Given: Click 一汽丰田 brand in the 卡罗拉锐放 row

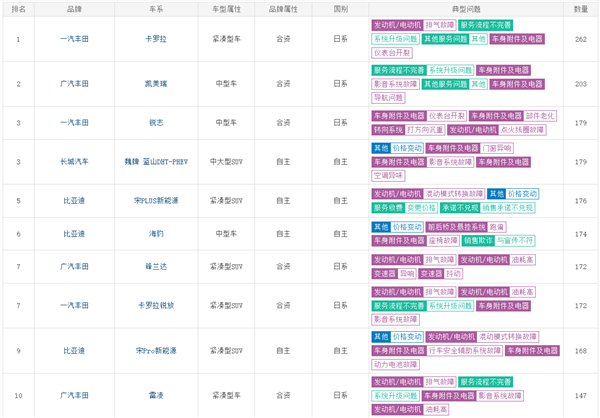Looking at the screenshot, I should point(74,306).
